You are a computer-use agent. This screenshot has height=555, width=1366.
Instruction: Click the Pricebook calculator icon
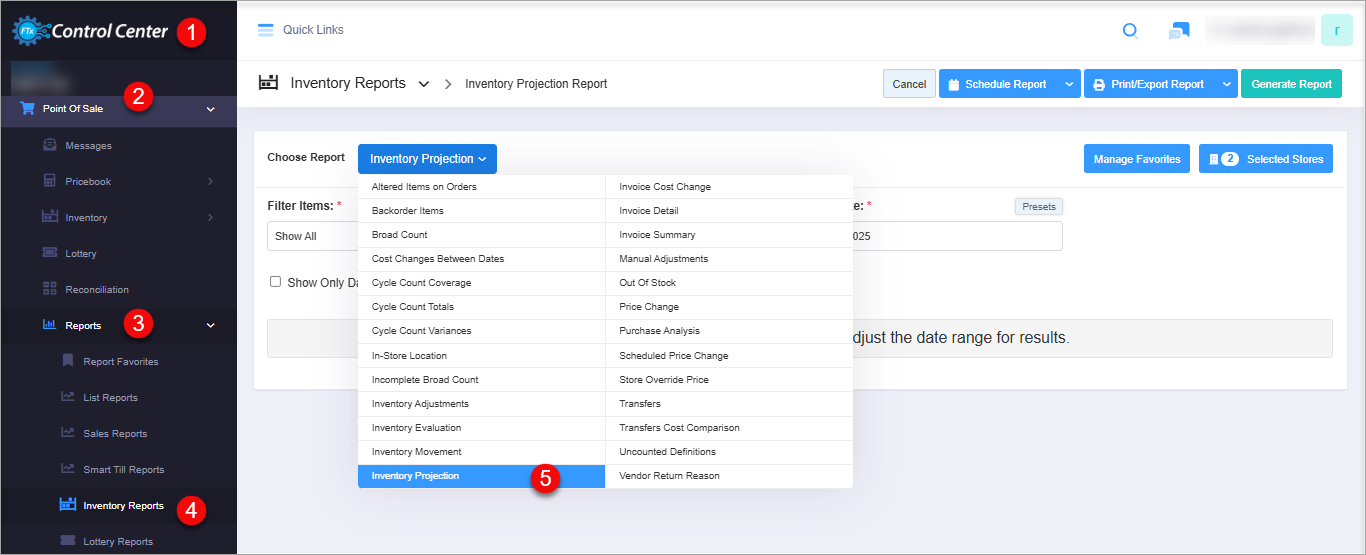49,181
